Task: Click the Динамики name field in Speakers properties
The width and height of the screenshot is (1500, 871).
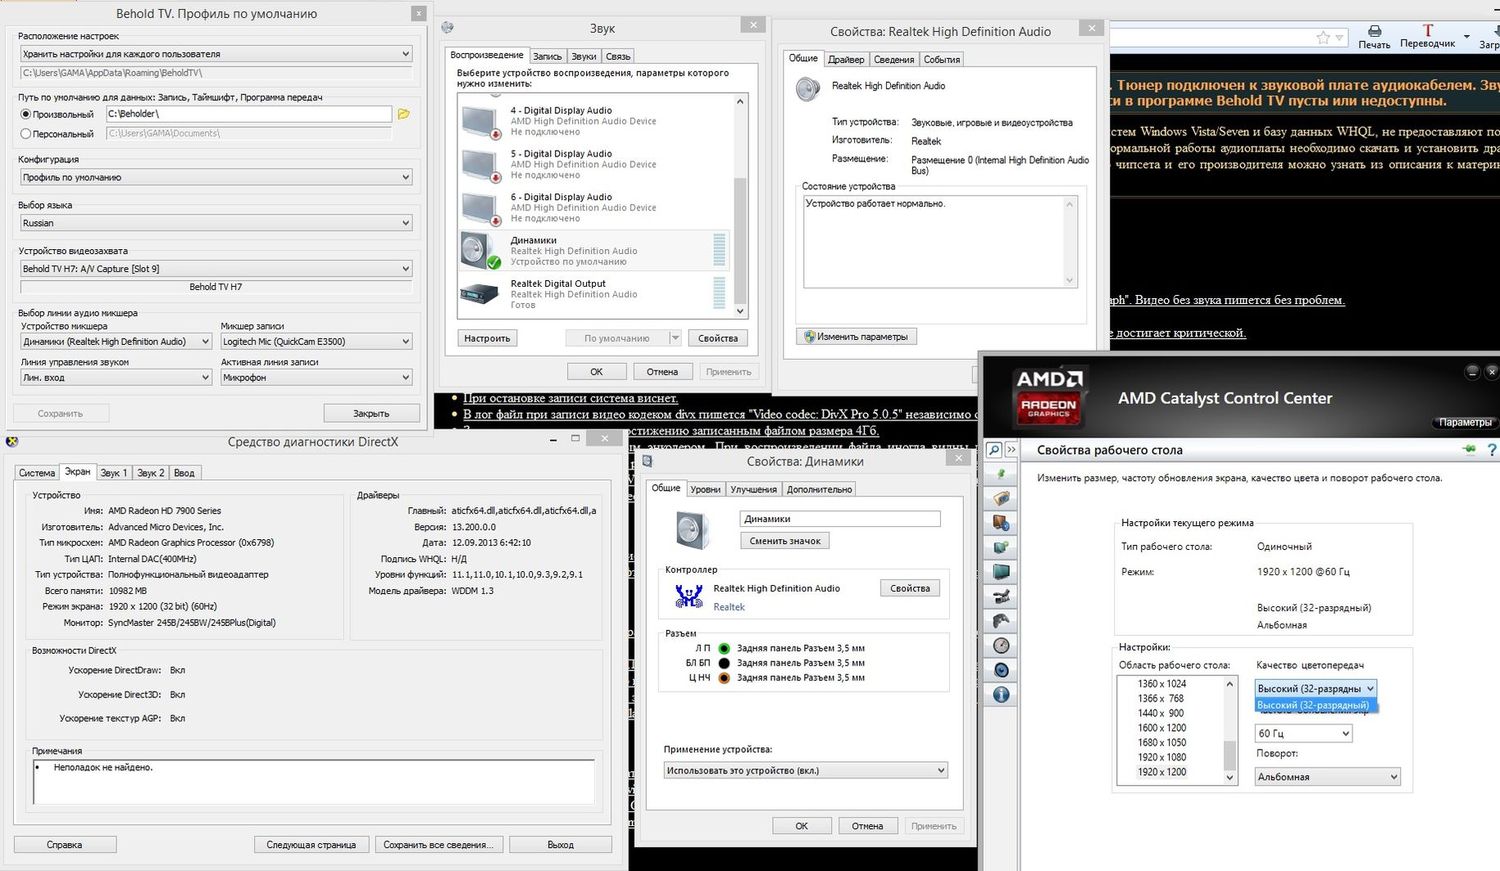Action: 840,519
